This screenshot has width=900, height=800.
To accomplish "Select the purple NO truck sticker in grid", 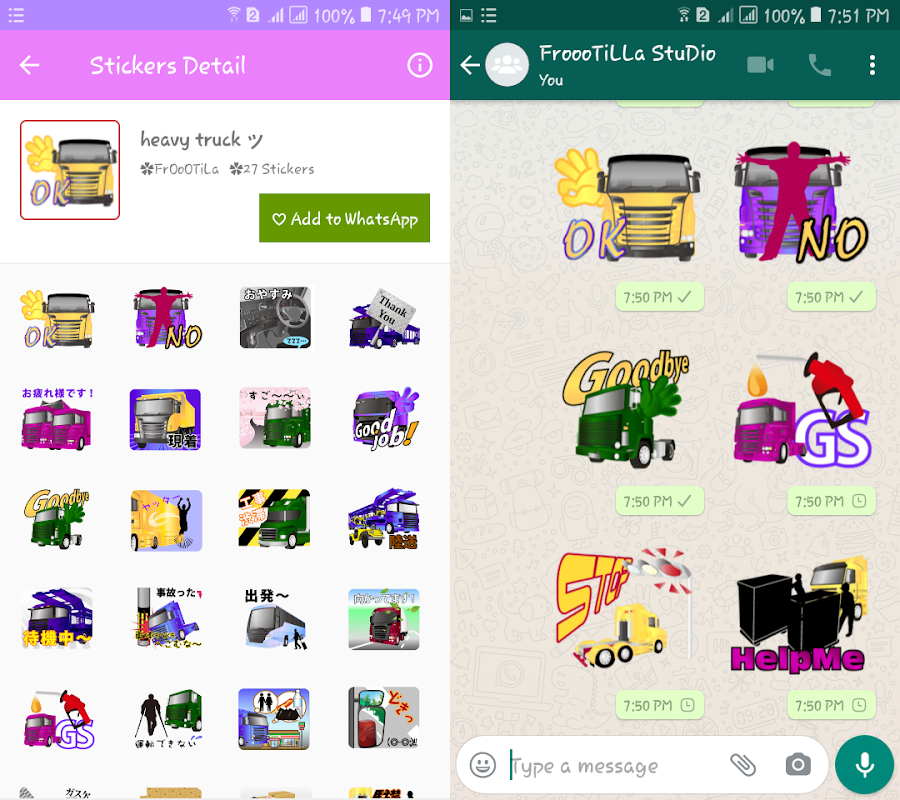I will coord(166,317).
